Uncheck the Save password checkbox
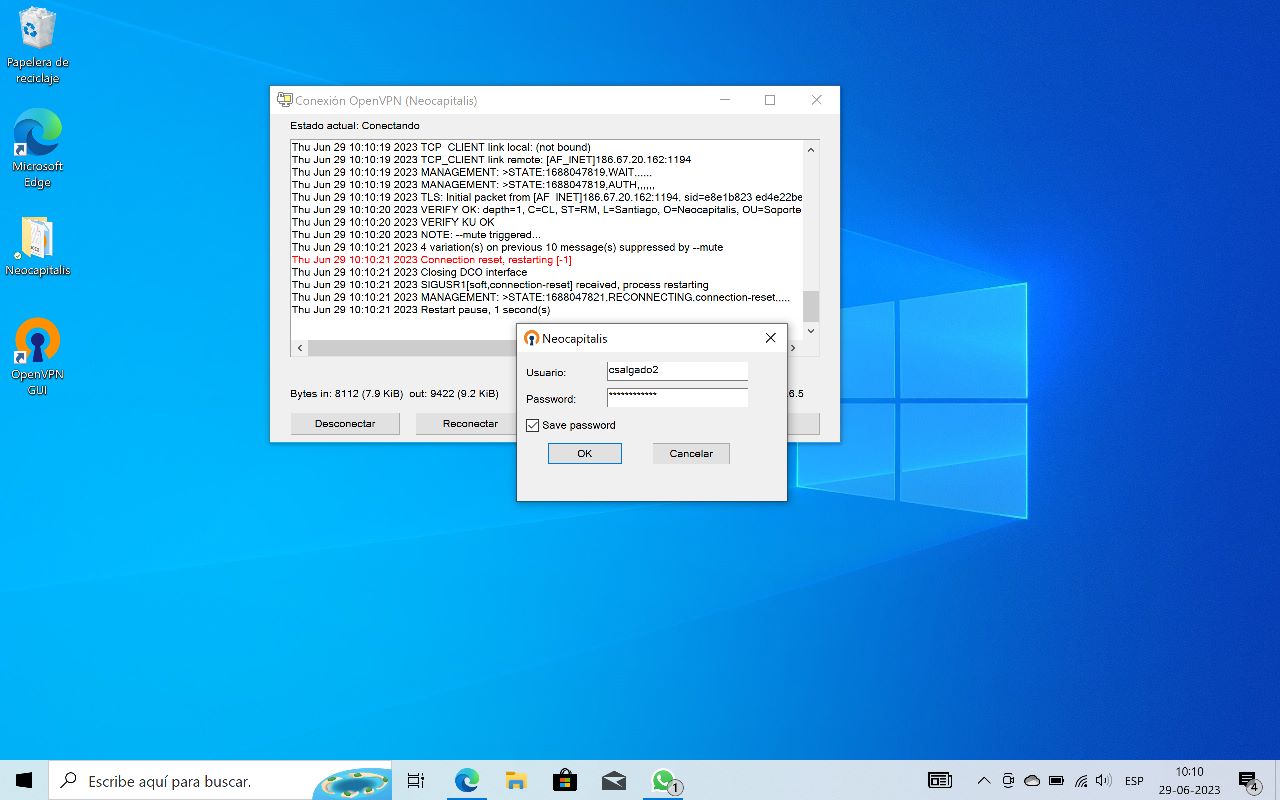Viewport: 1280px width, 800px height. pos(533,425)
